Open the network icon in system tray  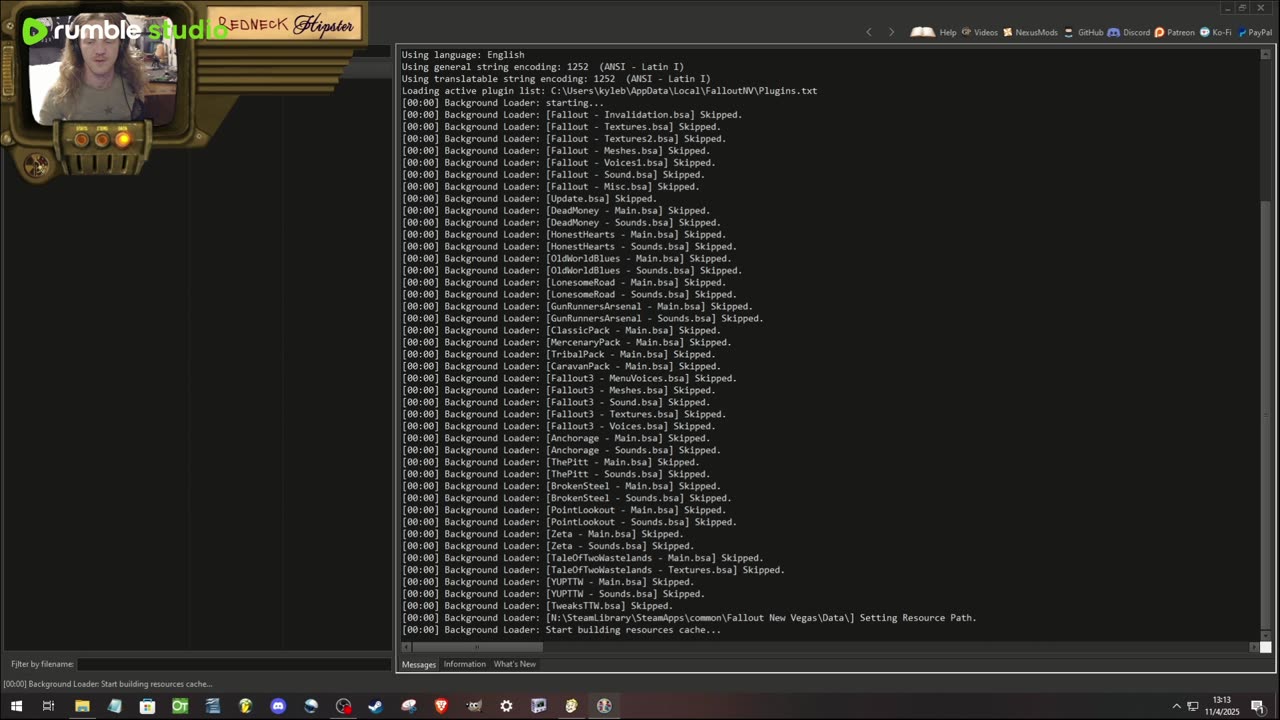click(1193, 706)
